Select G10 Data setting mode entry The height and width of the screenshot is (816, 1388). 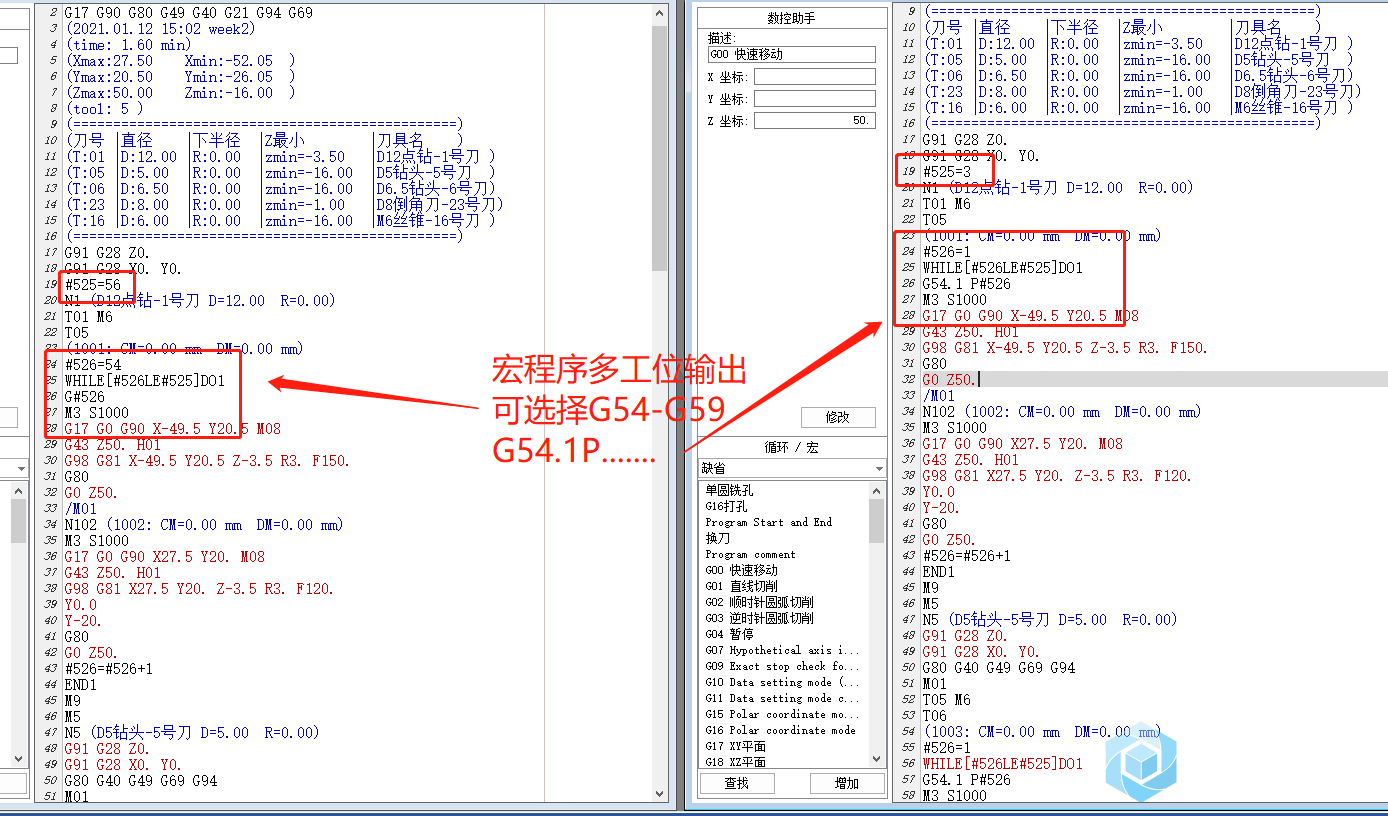(x=782, y=682)
